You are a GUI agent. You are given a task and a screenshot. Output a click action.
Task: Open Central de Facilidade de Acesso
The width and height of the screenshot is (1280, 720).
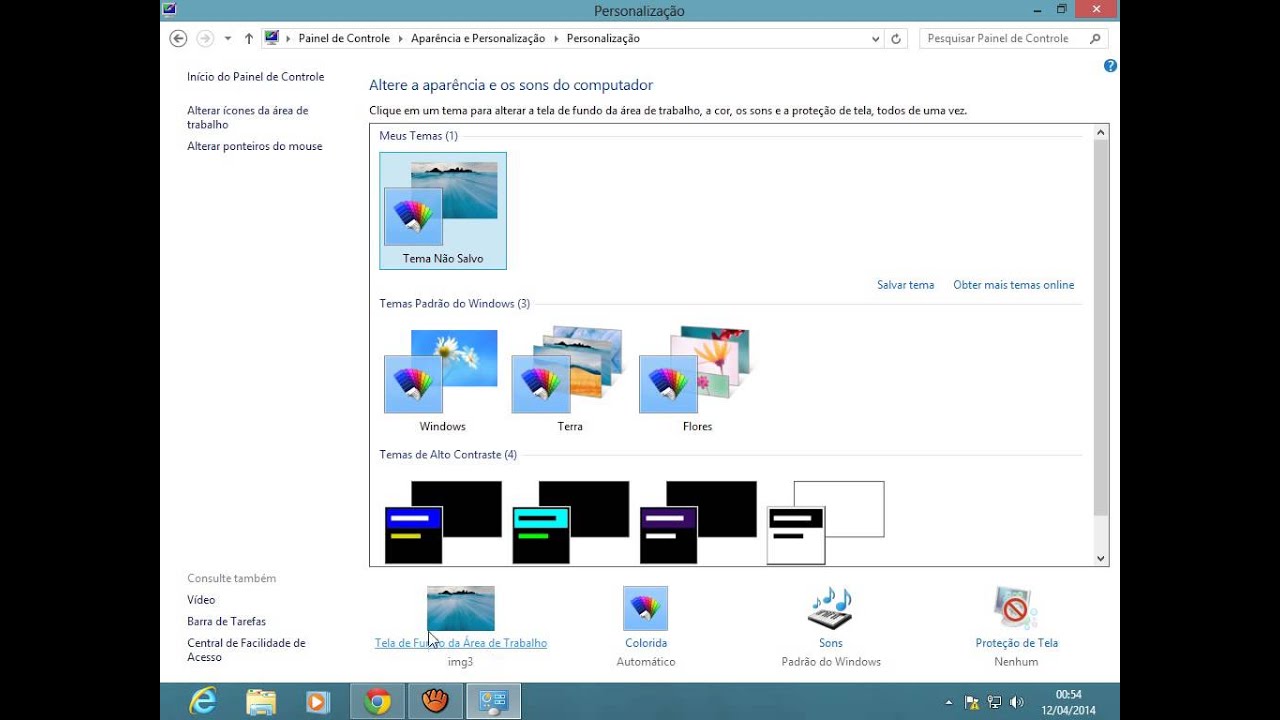click(x=246, y=650)
